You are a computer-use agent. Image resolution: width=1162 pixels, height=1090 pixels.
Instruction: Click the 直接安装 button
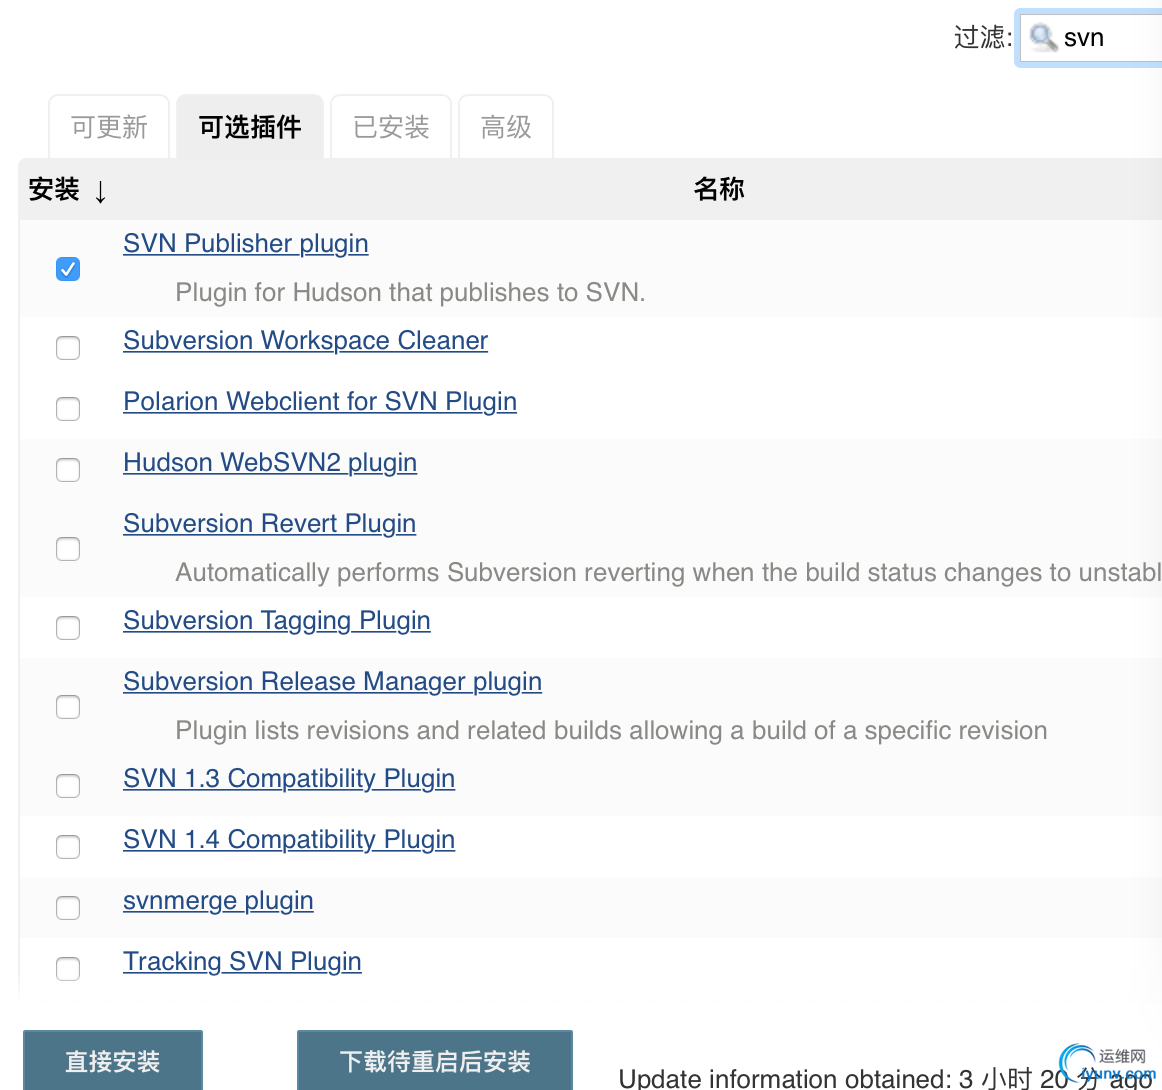(x=113, y=1060)
